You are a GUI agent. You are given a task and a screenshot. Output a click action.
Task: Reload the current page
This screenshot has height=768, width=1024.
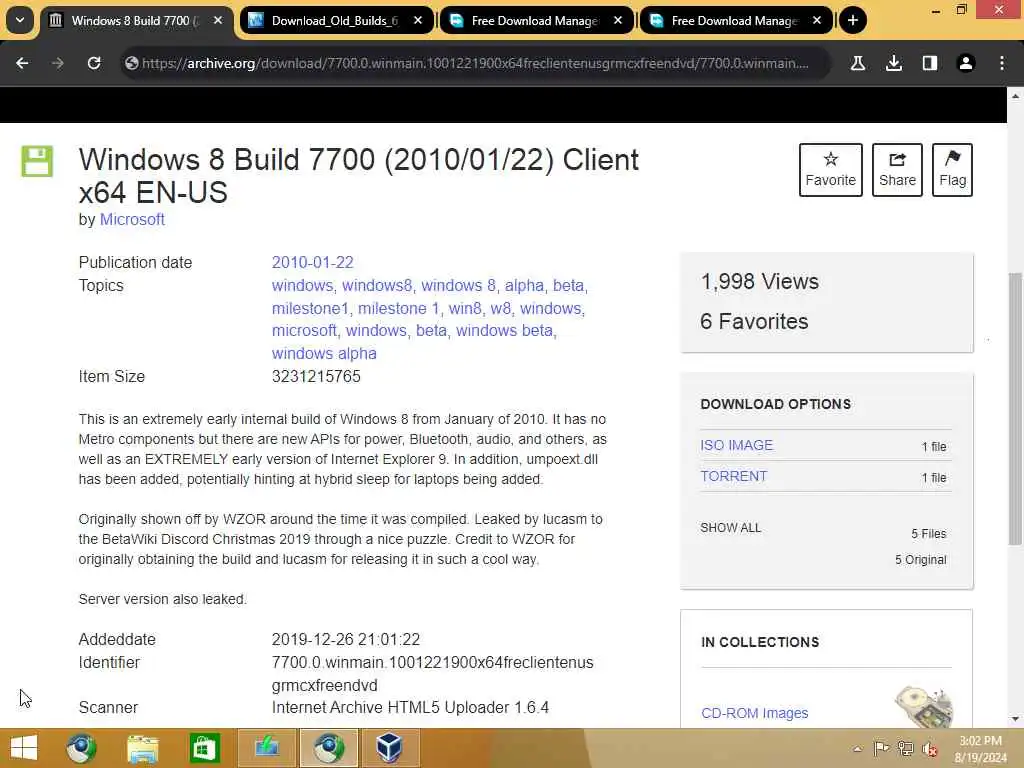coord(94,63)
